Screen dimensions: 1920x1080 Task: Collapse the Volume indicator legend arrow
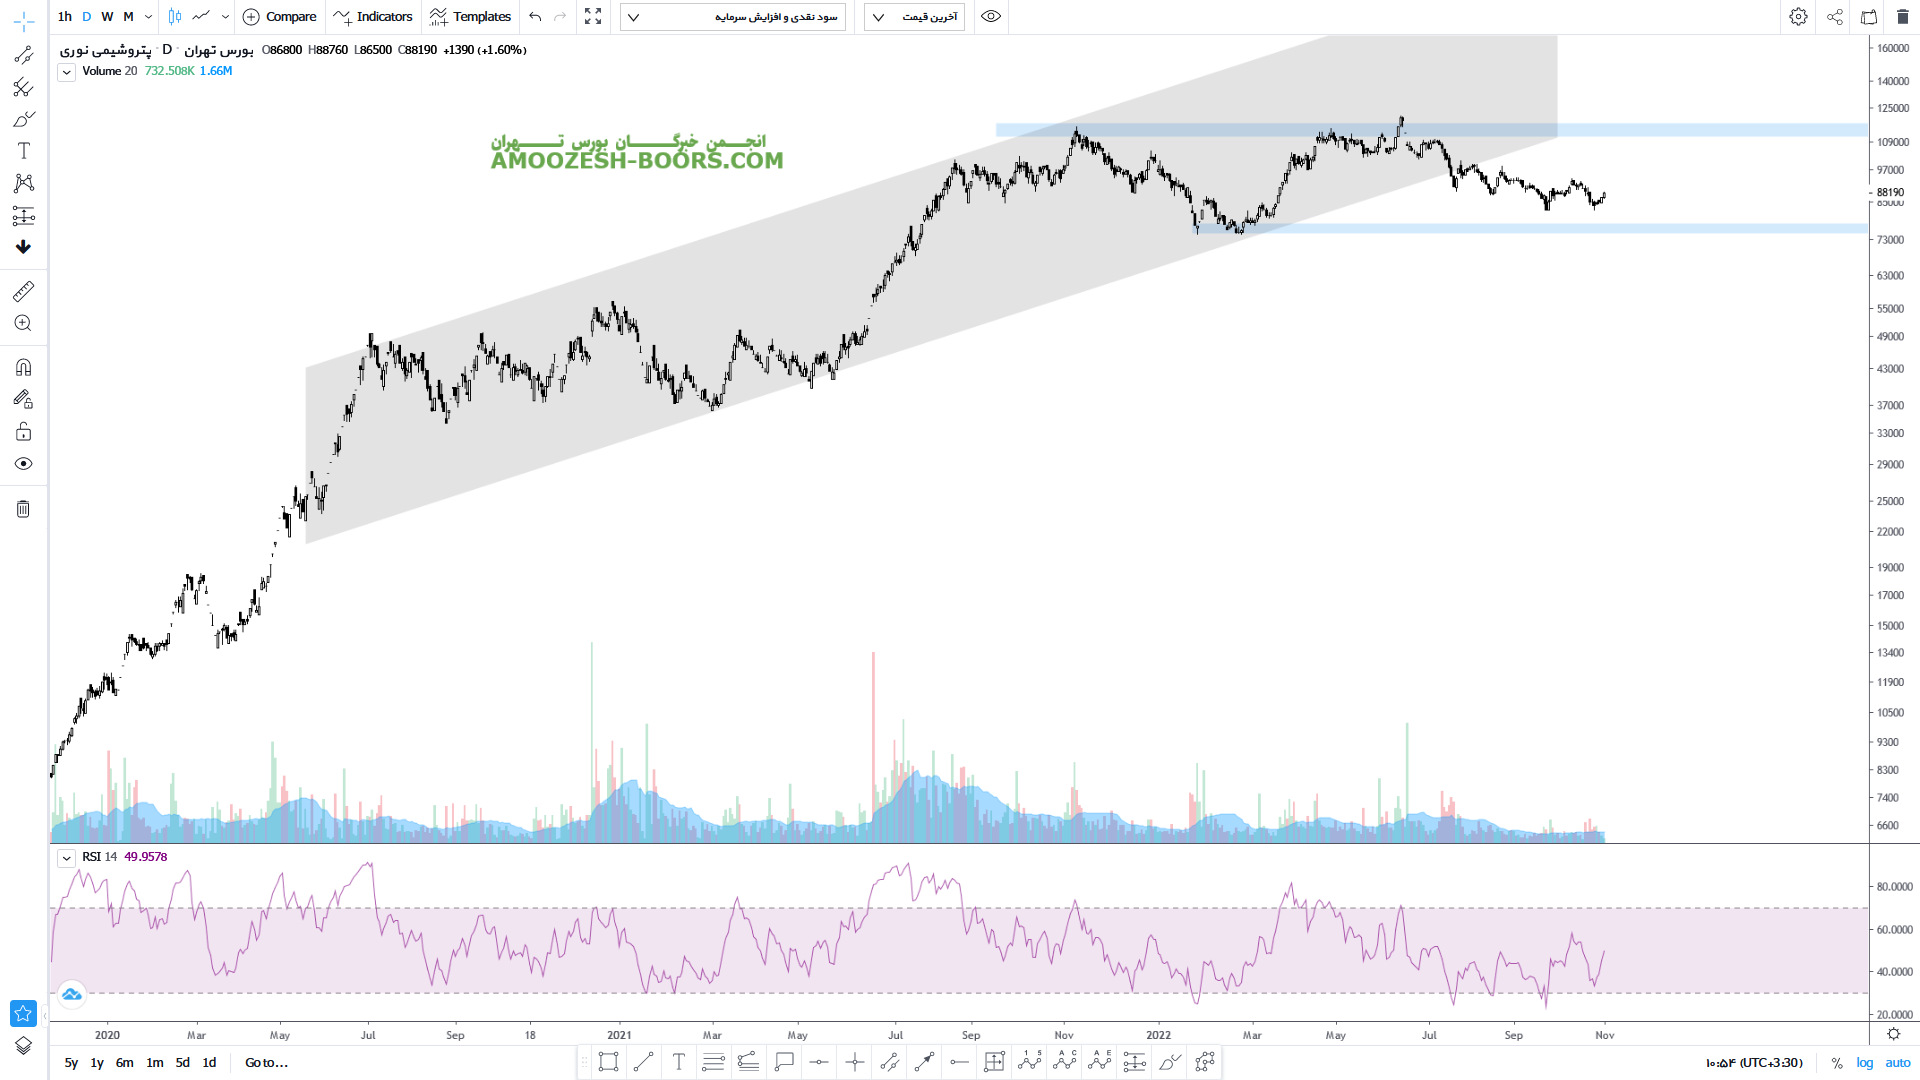(x=66, y=72)
